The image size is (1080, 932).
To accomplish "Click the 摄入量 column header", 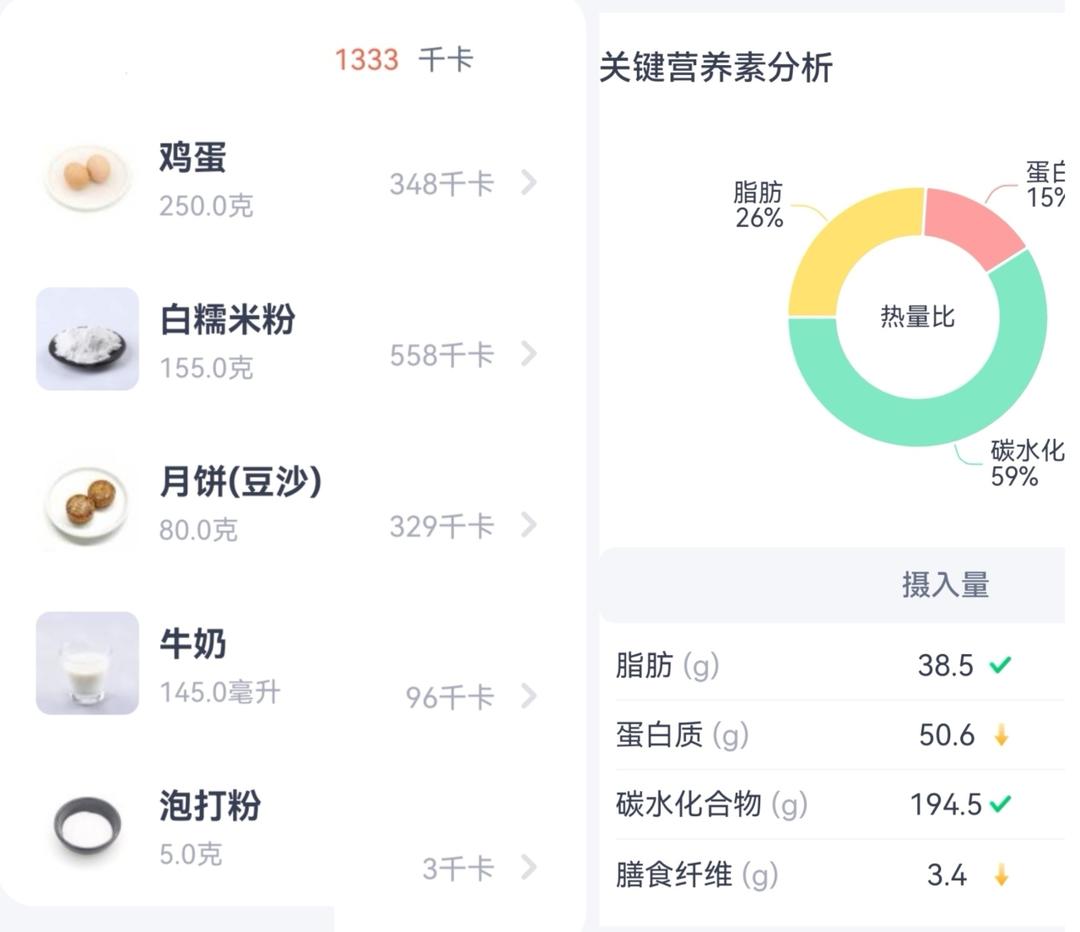I will pos(945,585).
